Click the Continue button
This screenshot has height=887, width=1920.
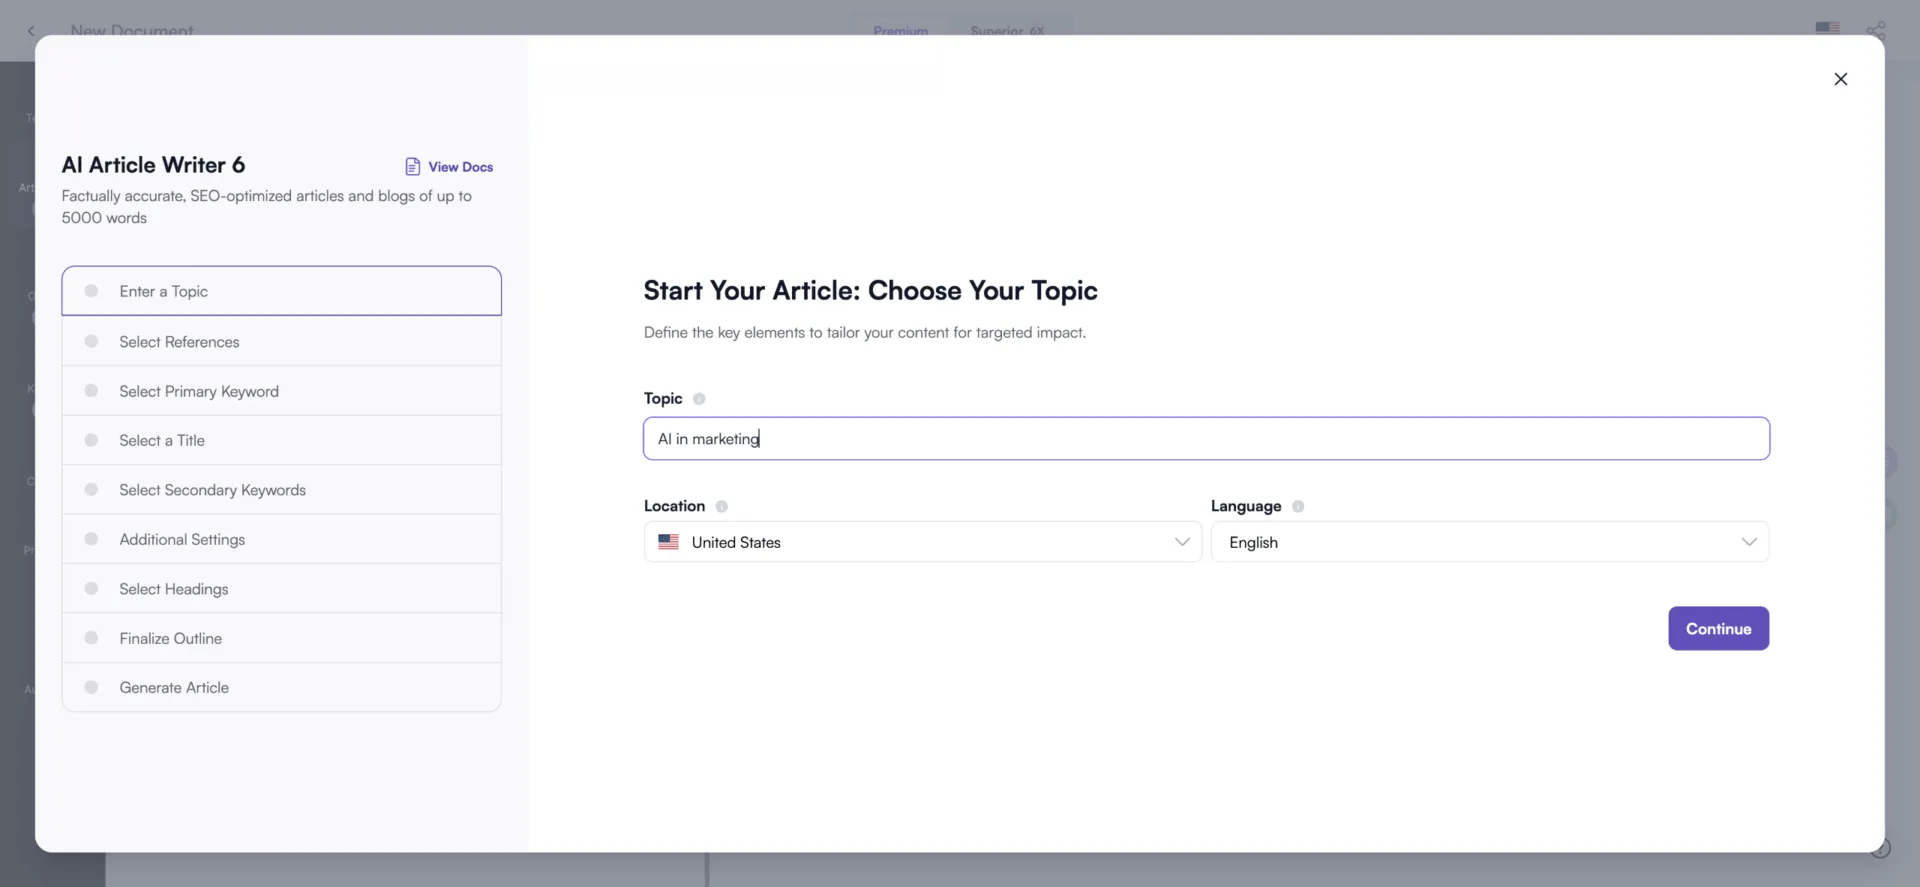tap(1718, 629)
